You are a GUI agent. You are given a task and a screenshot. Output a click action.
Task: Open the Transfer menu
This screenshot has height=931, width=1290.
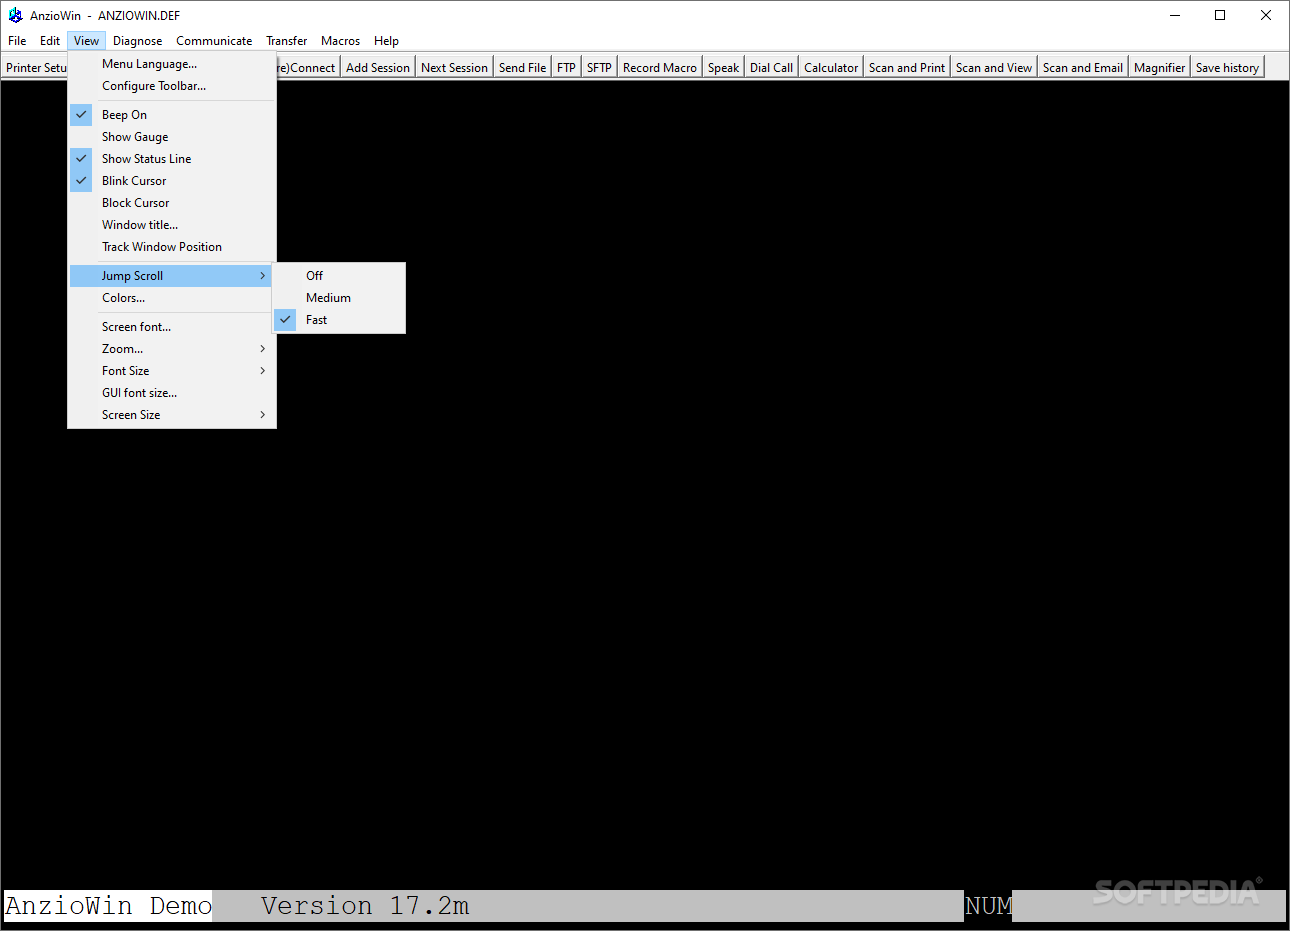point(286,41)
